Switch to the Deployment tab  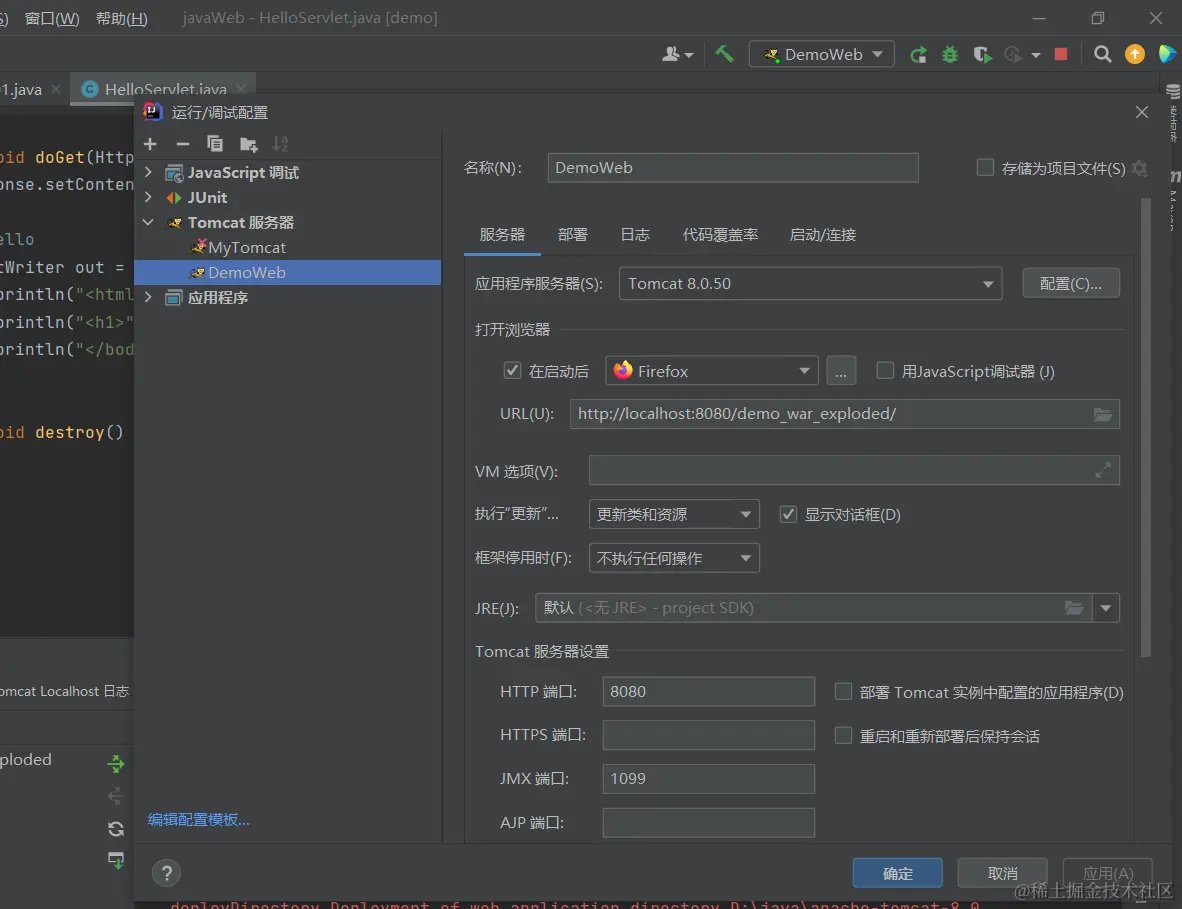point(573,235)
